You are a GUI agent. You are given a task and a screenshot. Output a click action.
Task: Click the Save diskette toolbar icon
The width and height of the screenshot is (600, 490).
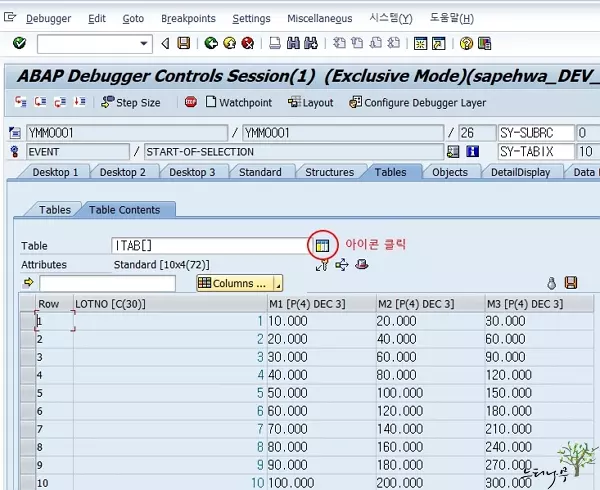[184, 43]
